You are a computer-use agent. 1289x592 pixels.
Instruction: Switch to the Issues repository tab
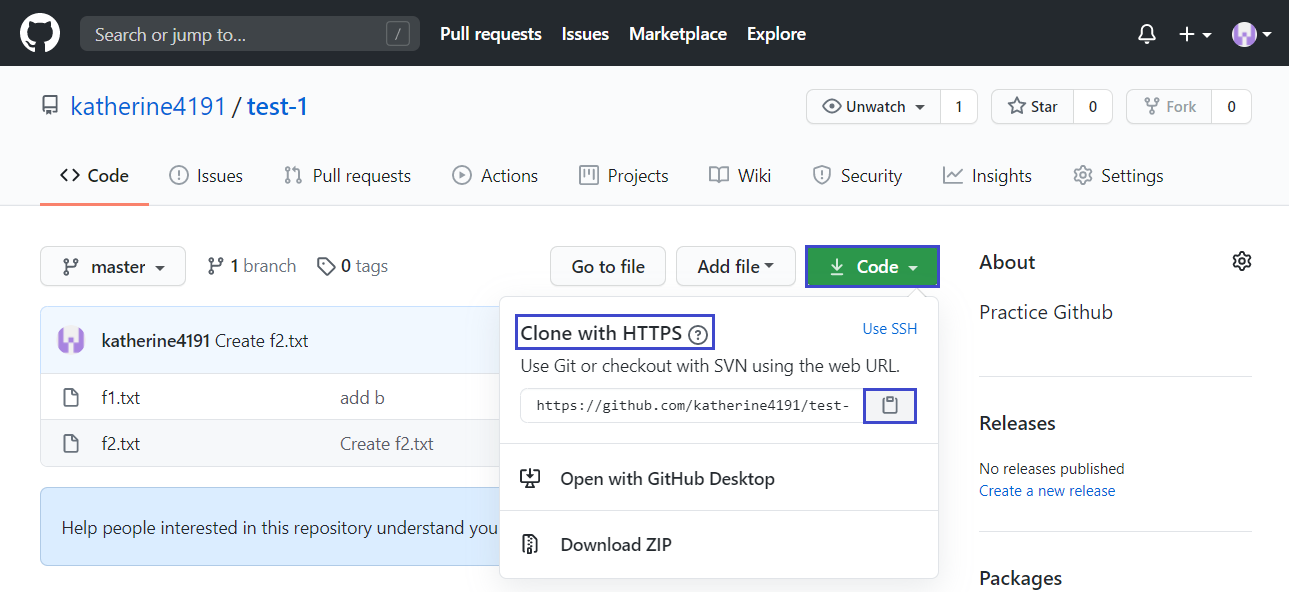tap(206, 176)
